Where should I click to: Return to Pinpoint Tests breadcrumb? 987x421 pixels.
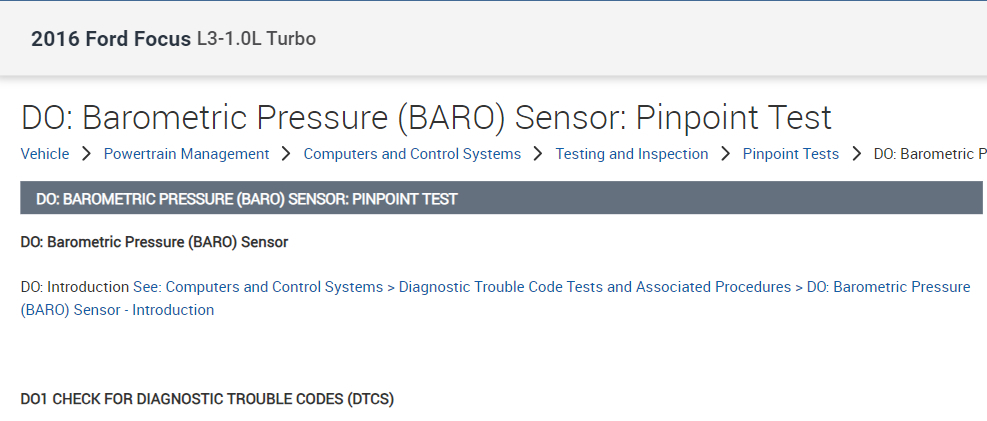click(x=791, y=154)
